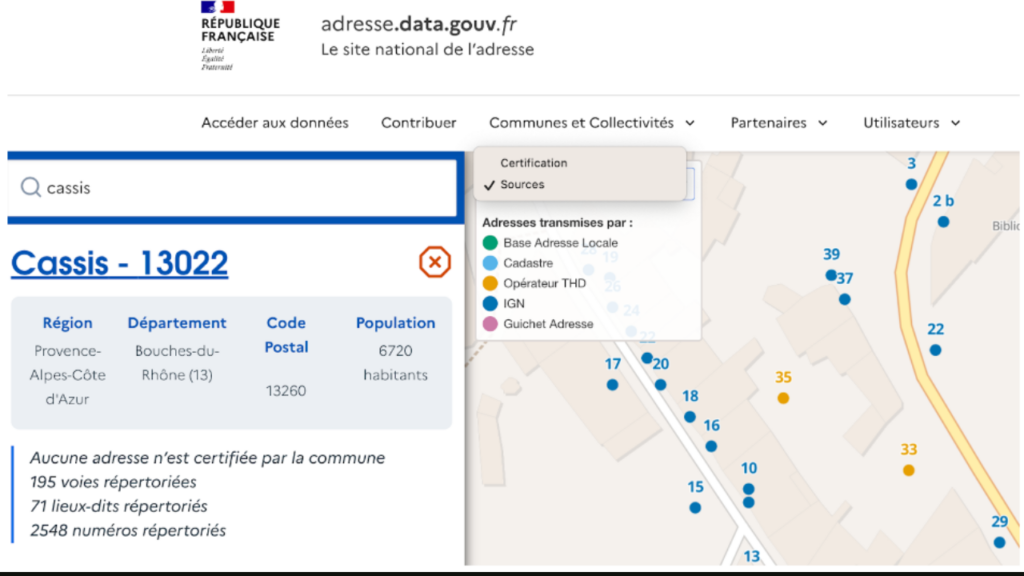1024x576 pixels.
Task: Click address point 18 on the map
Action: pyautogui.click(x=690, y=417)
